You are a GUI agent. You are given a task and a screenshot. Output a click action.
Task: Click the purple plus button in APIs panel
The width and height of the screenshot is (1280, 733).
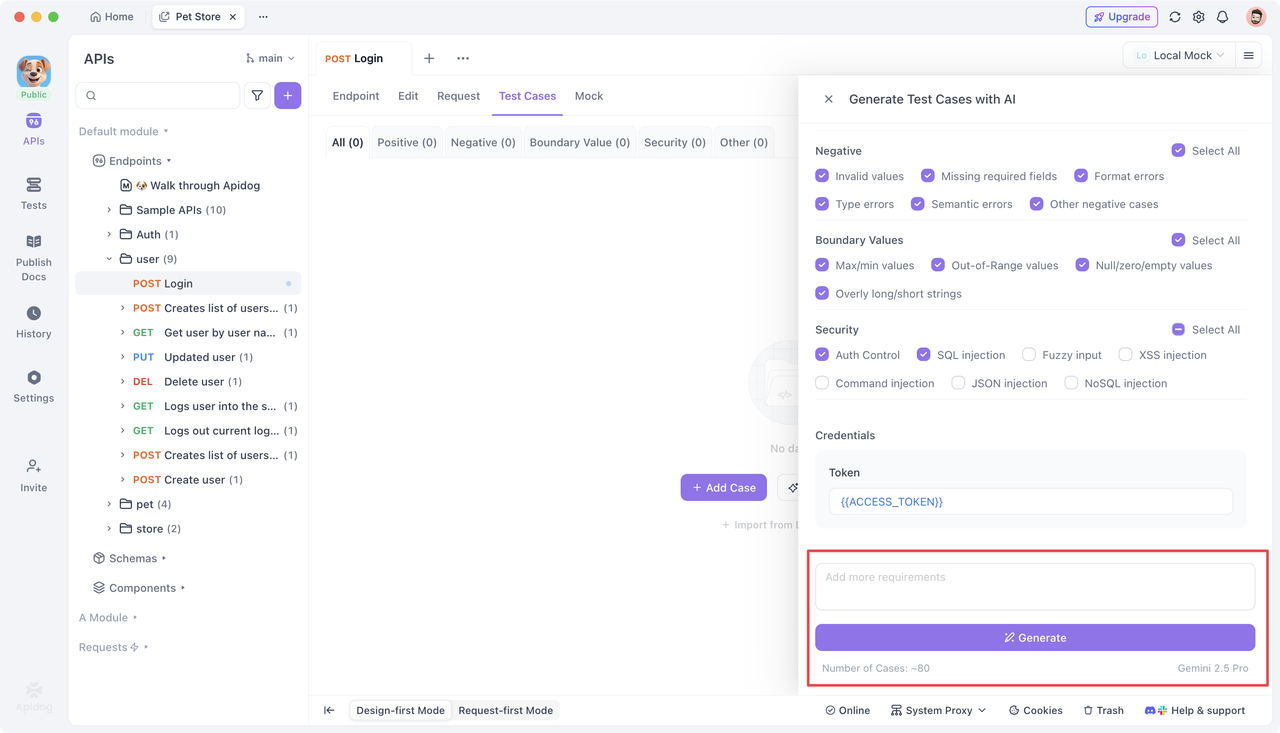[x=288, y=96]
